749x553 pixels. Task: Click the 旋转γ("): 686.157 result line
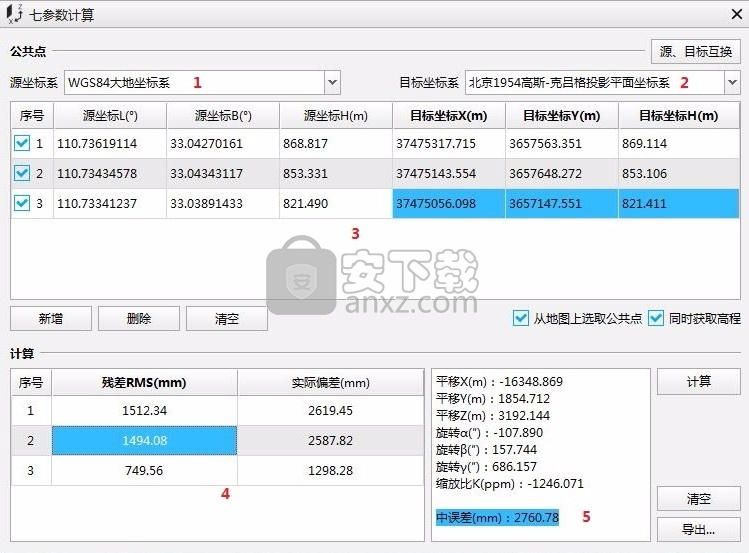click(x=486, y=467)
